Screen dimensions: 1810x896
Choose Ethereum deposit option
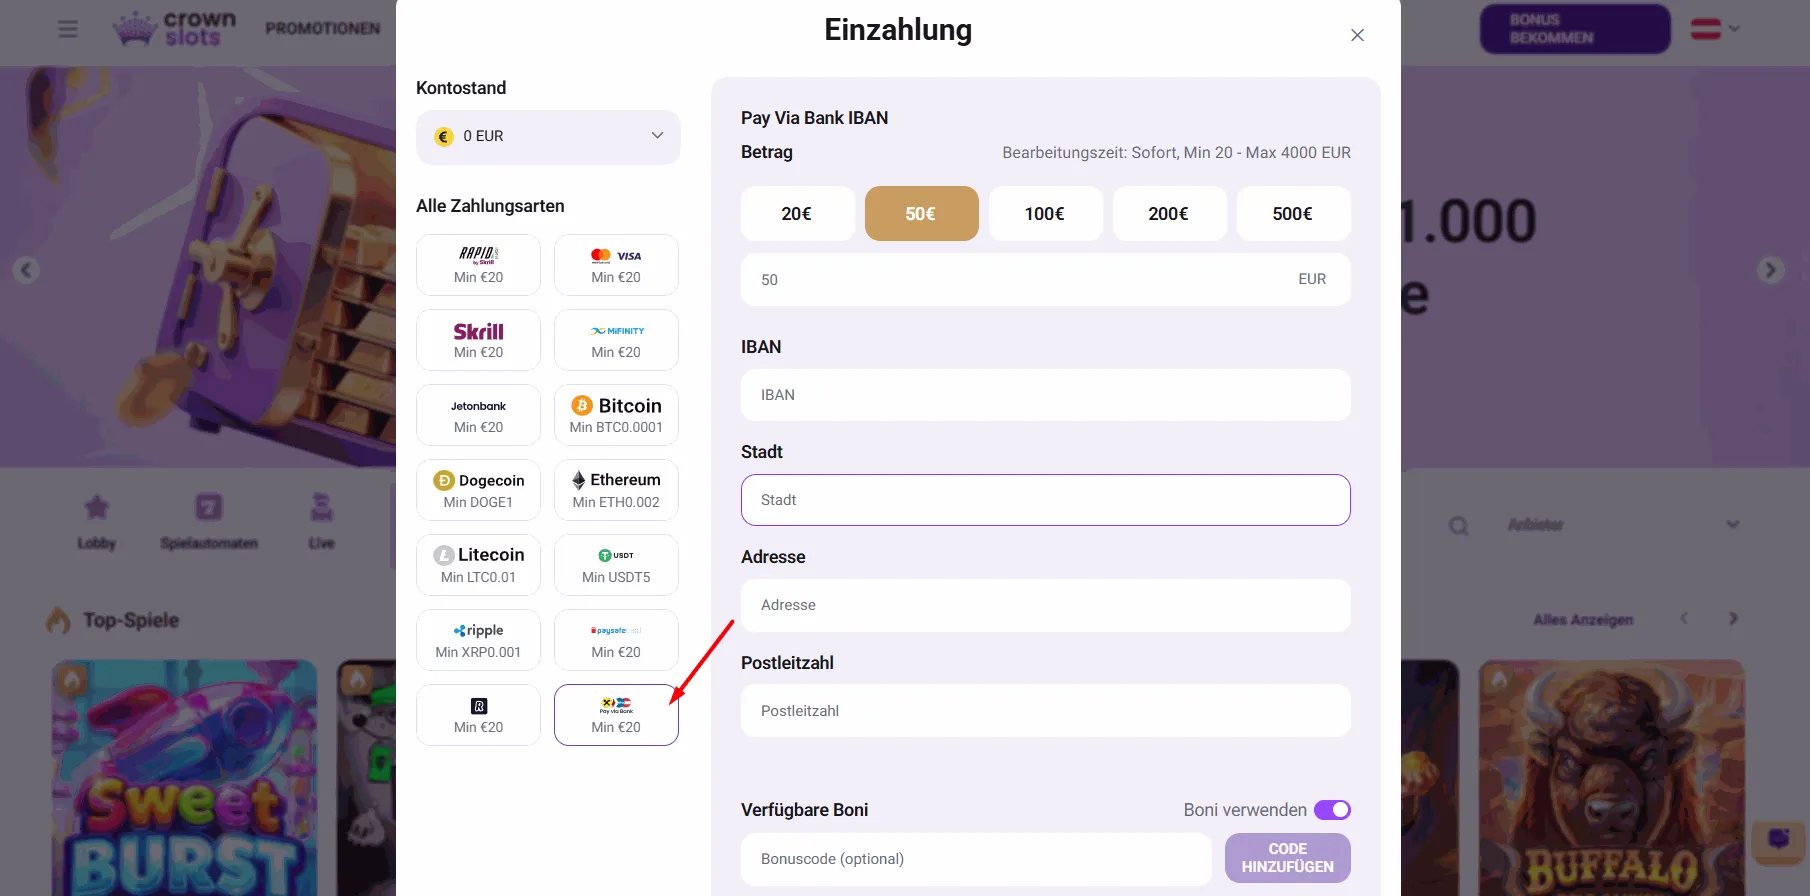coord(616,490)
